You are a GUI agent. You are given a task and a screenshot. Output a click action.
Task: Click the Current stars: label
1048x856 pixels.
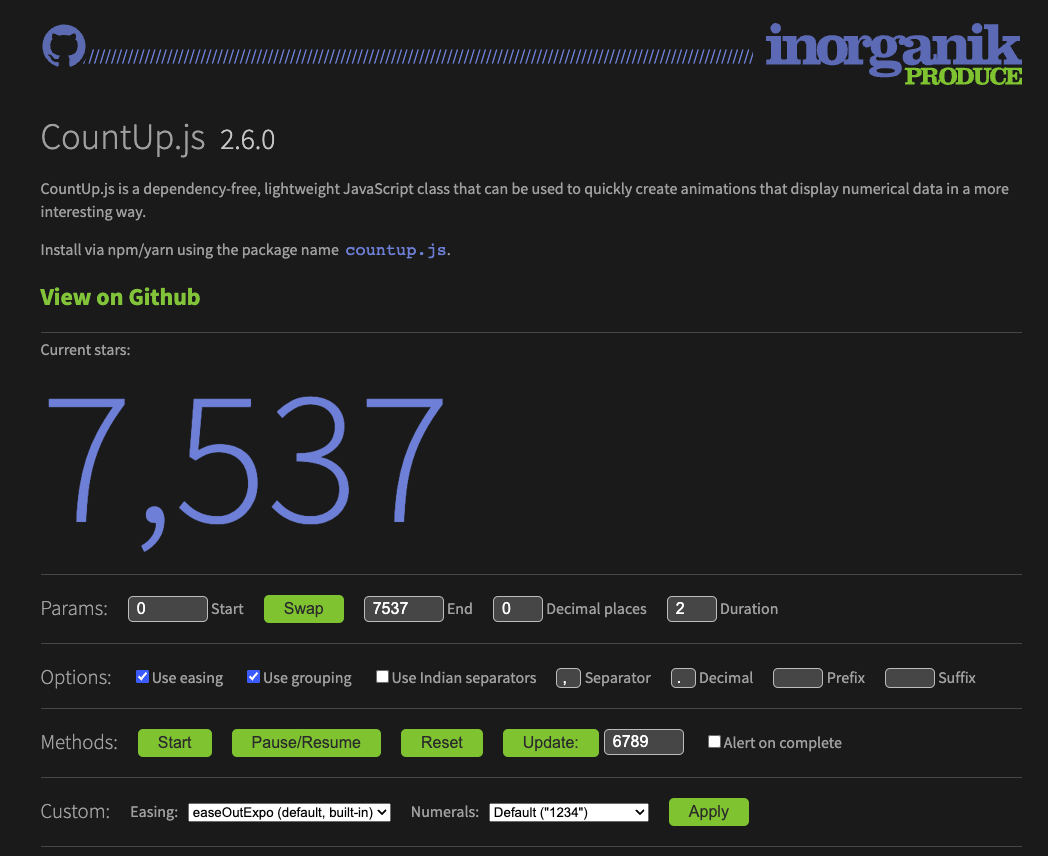click(x=86, y=350)
